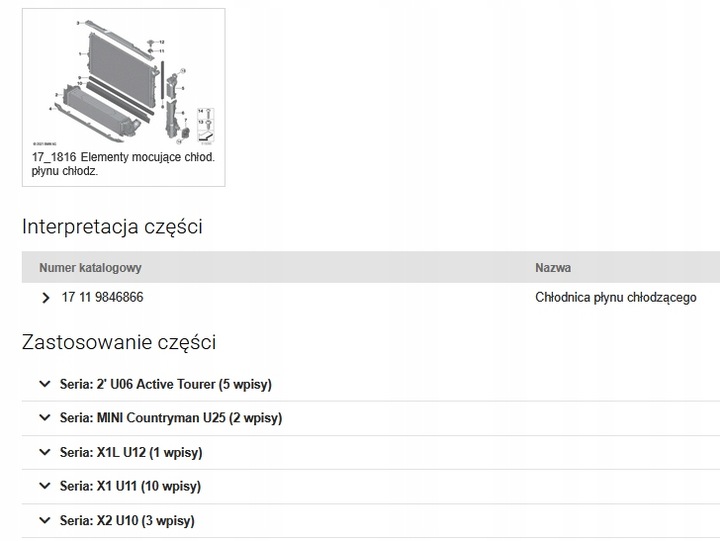720x541 pixels.
Task: Click the Nazwa column header
Action: [x=553, y=268]
